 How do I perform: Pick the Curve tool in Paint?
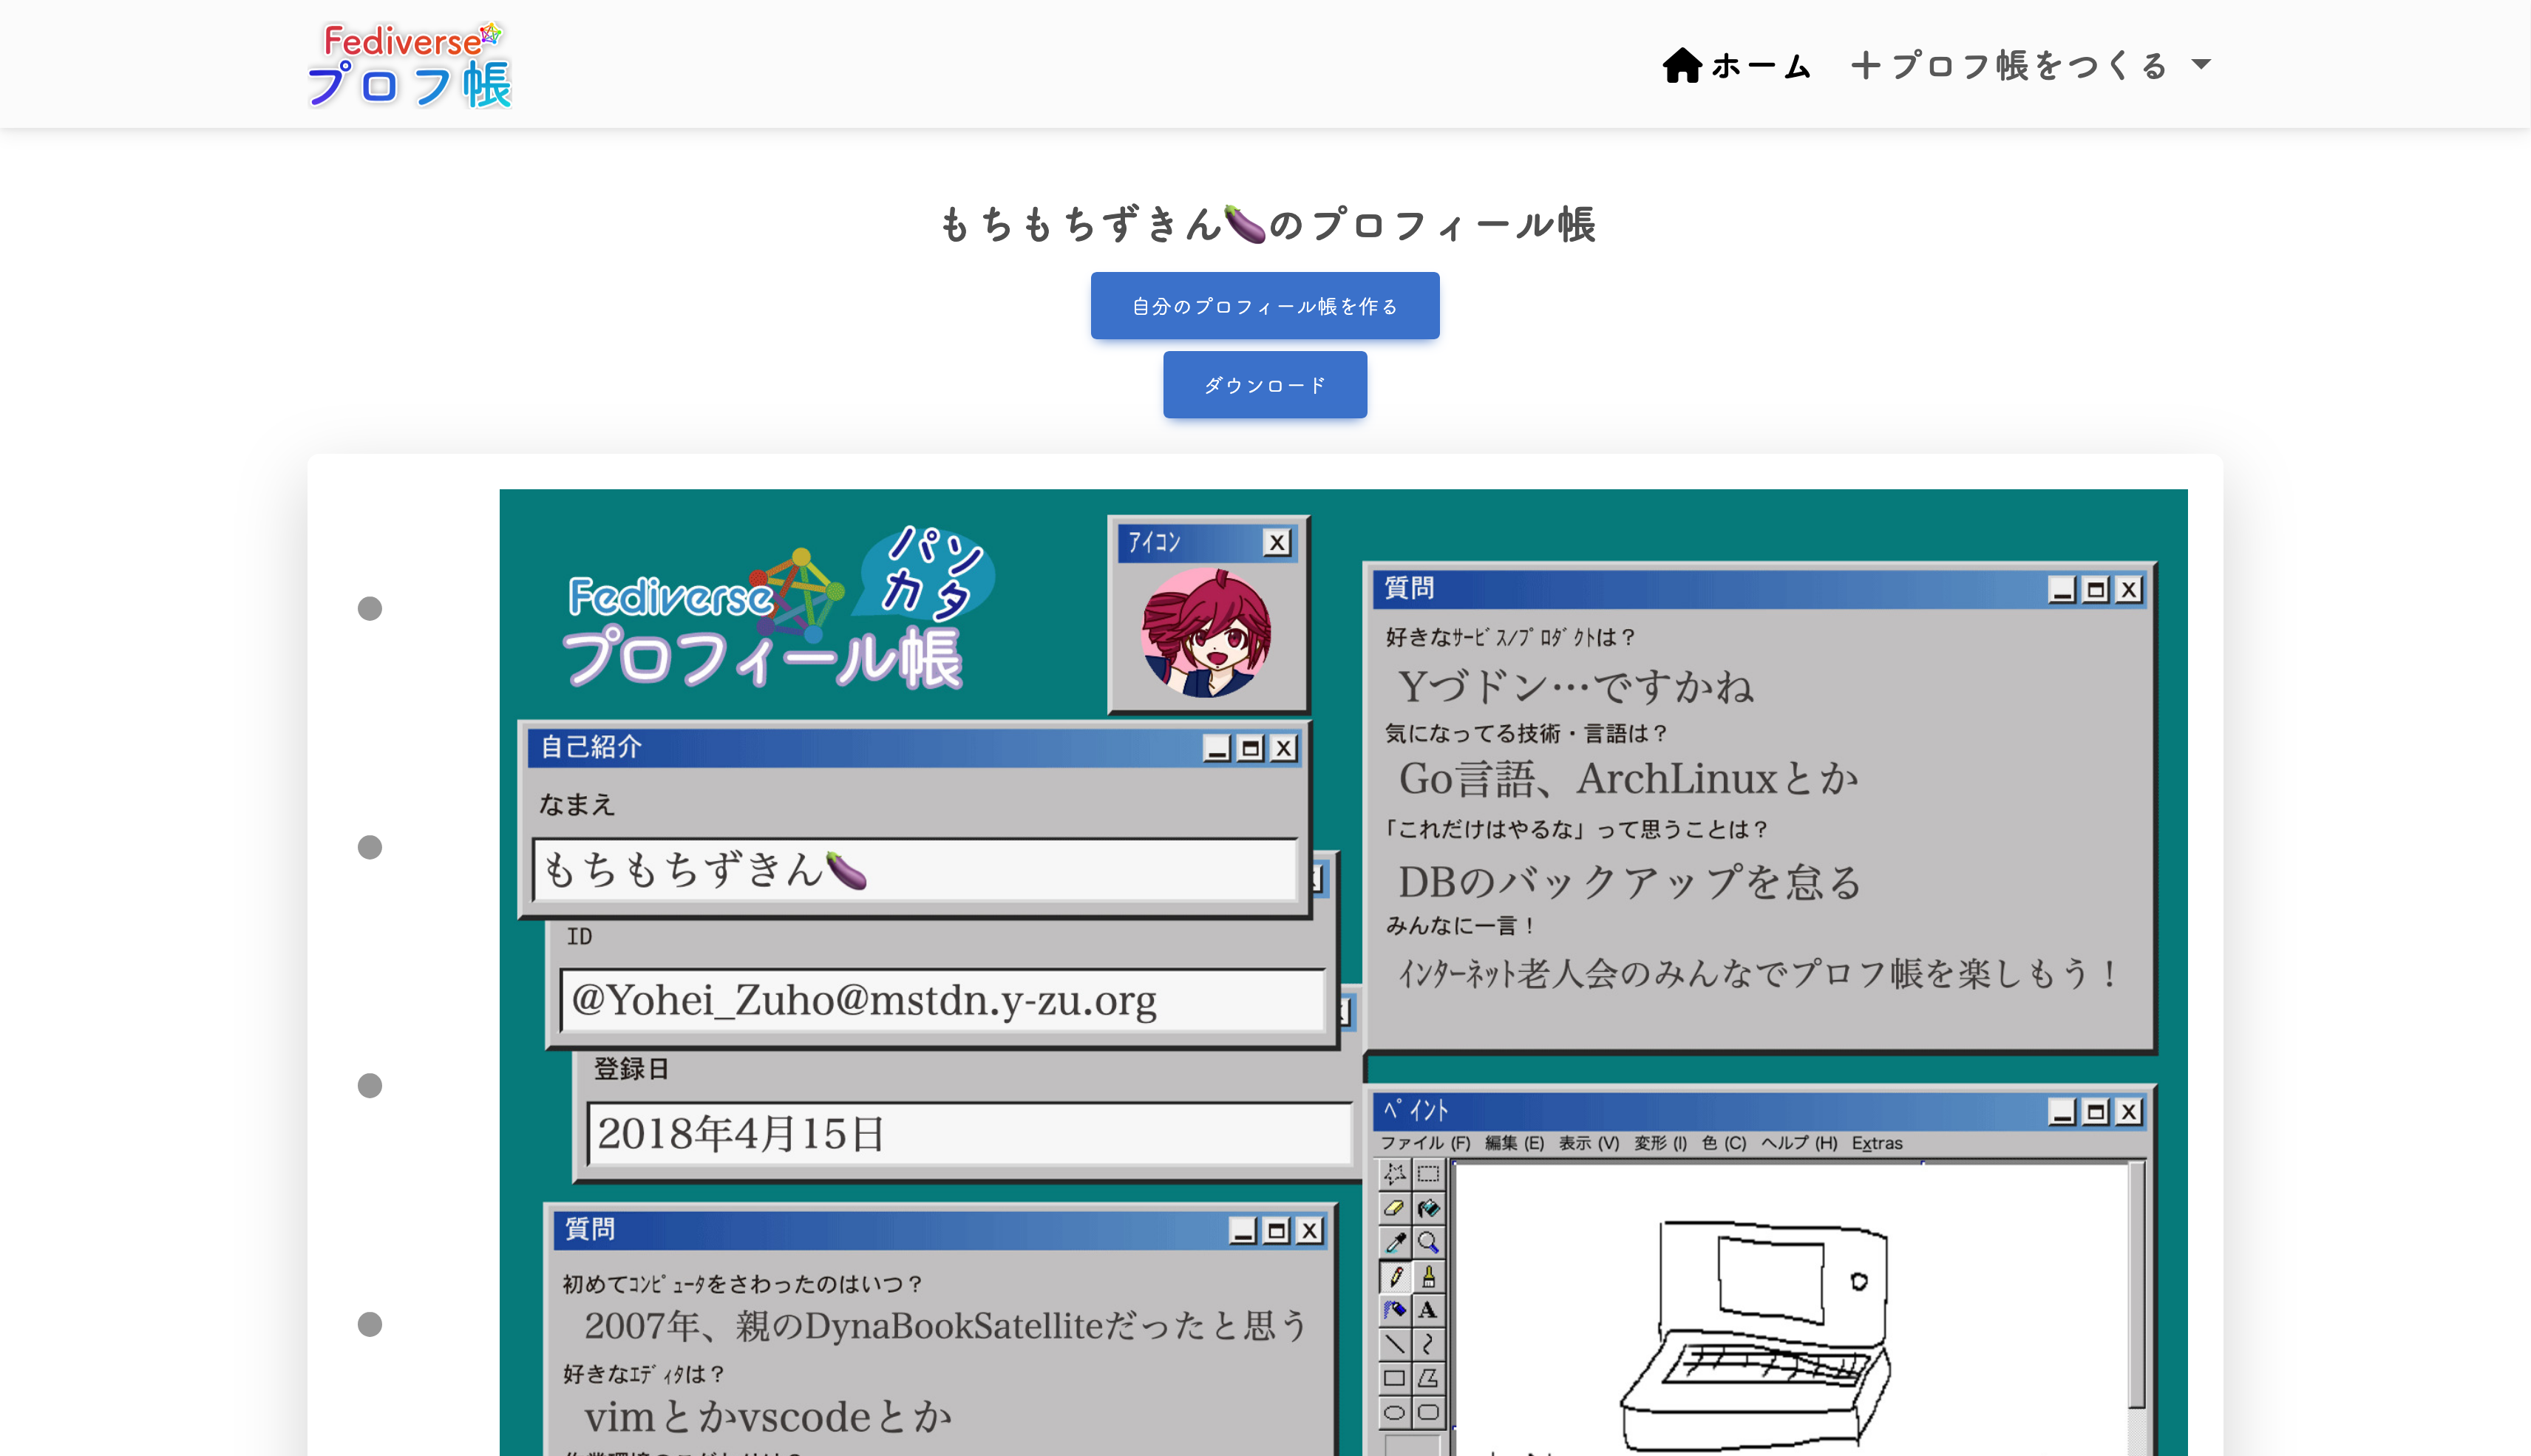pos(1428,1344)
